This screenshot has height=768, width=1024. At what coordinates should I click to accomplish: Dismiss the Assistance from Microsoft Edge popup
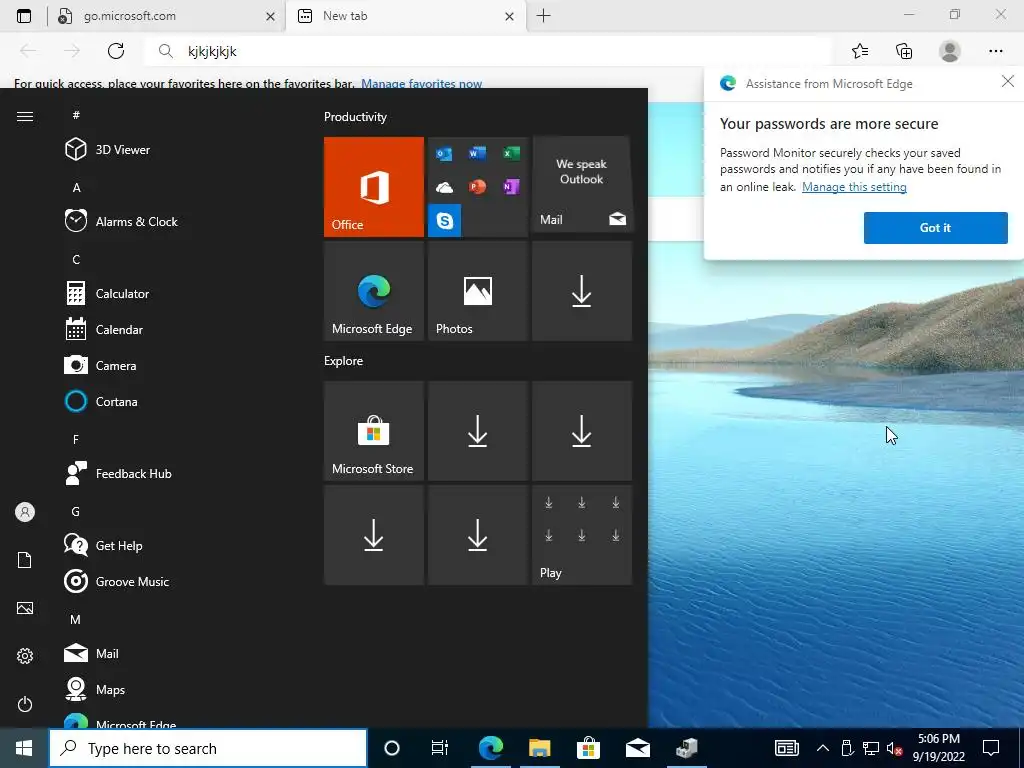click(x=1008, y=81)
